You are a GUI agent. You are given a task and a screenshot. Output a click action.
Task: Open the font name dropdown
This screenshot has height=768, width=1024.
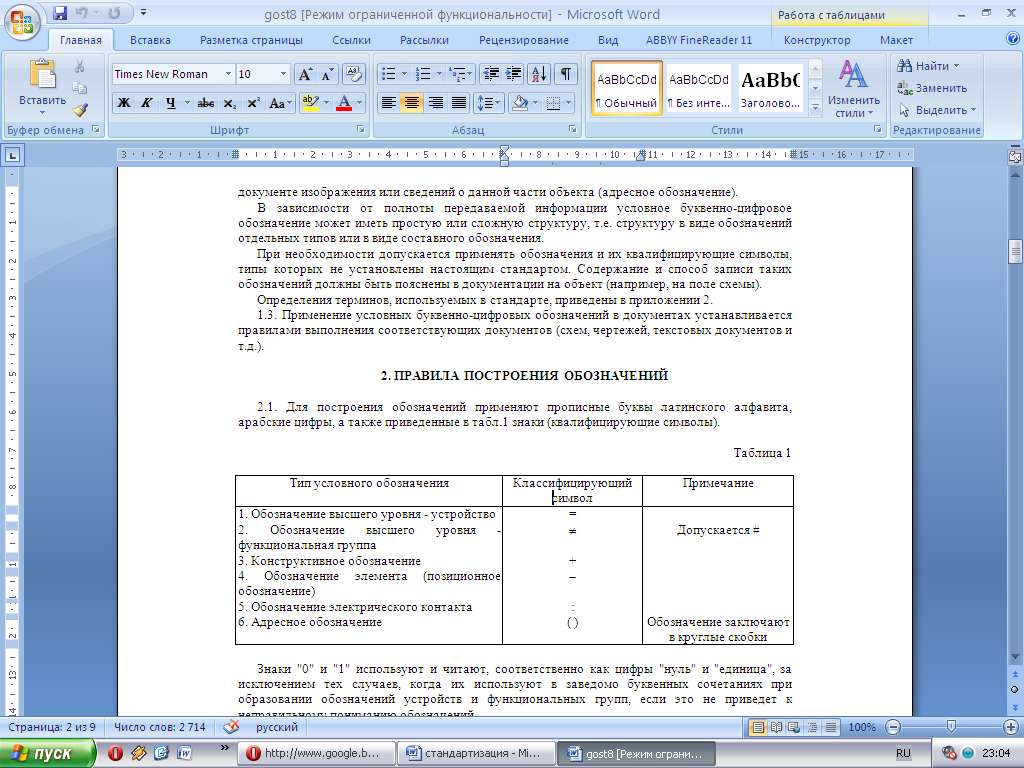pyautogui.click(x=228, y=74)
